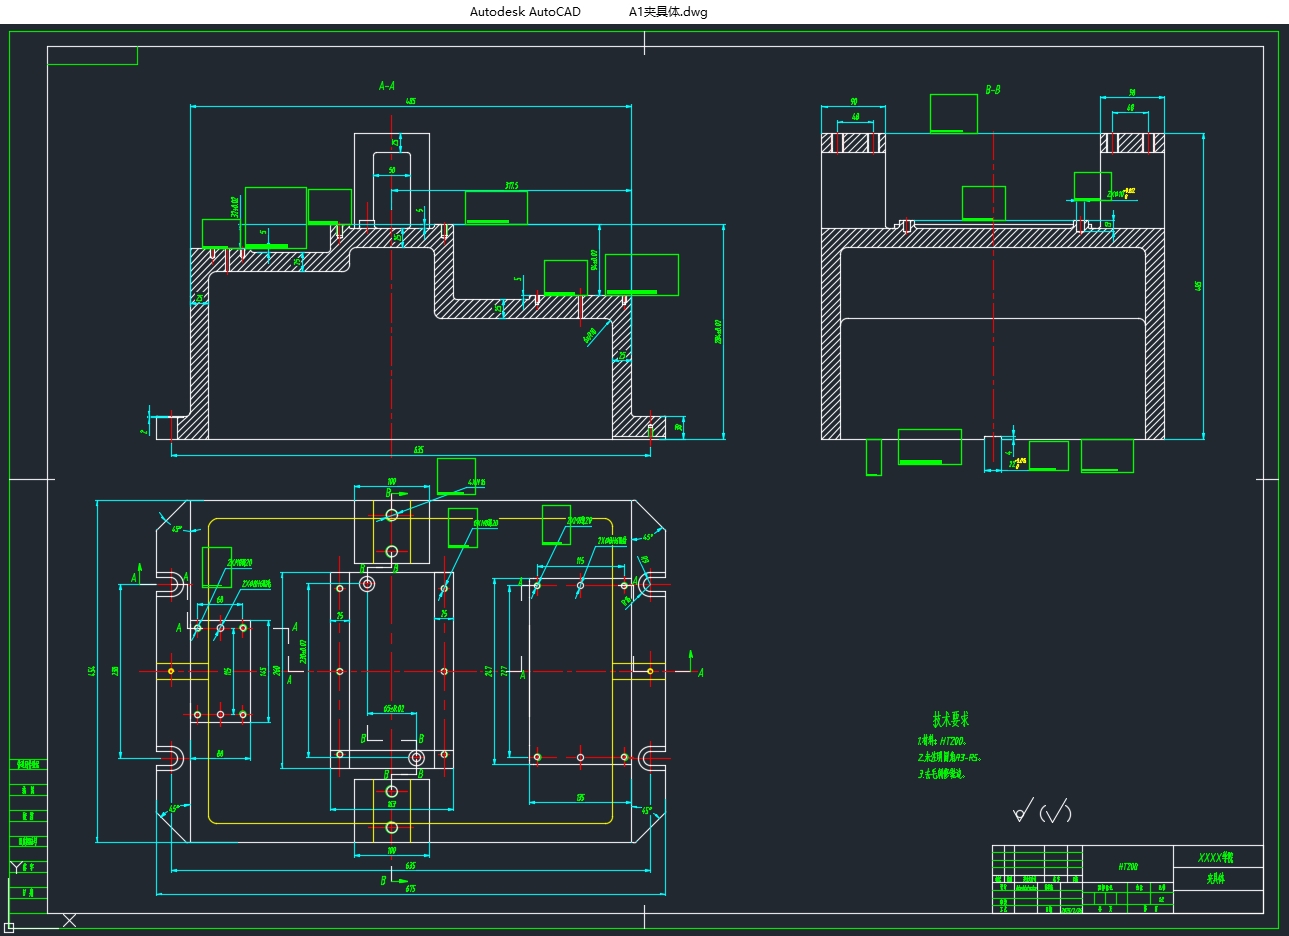Select technical note 1 about HT200 material
The width and height of the screenshot is (1289, 936).
941,742
